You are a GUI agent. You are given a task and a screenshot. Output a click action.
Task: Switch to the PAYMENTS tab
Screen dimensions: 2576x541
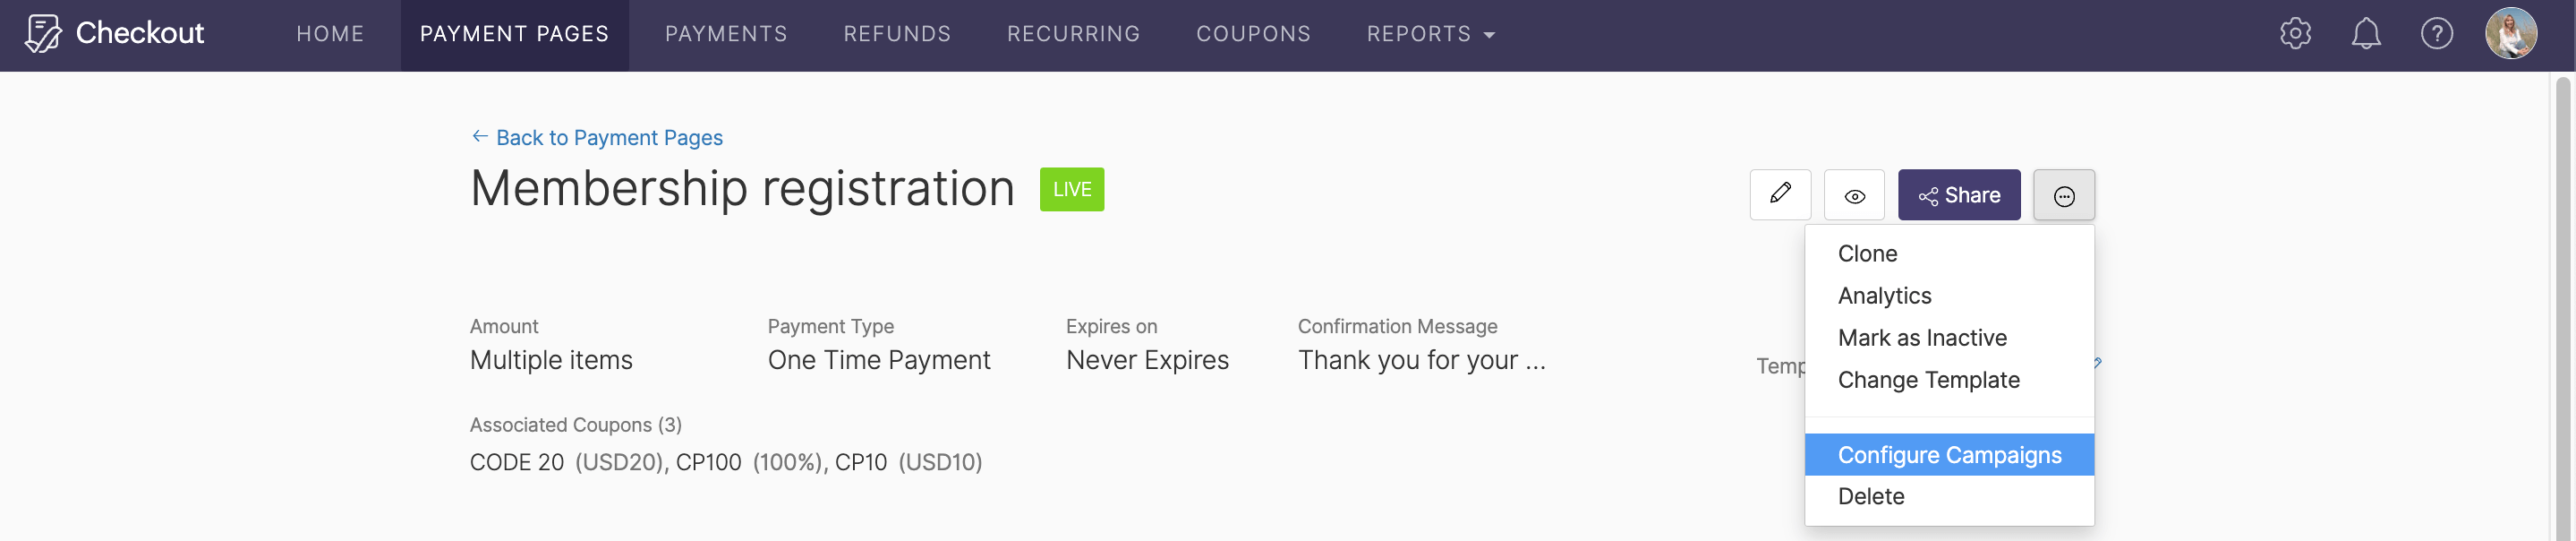tap(726, 33)
